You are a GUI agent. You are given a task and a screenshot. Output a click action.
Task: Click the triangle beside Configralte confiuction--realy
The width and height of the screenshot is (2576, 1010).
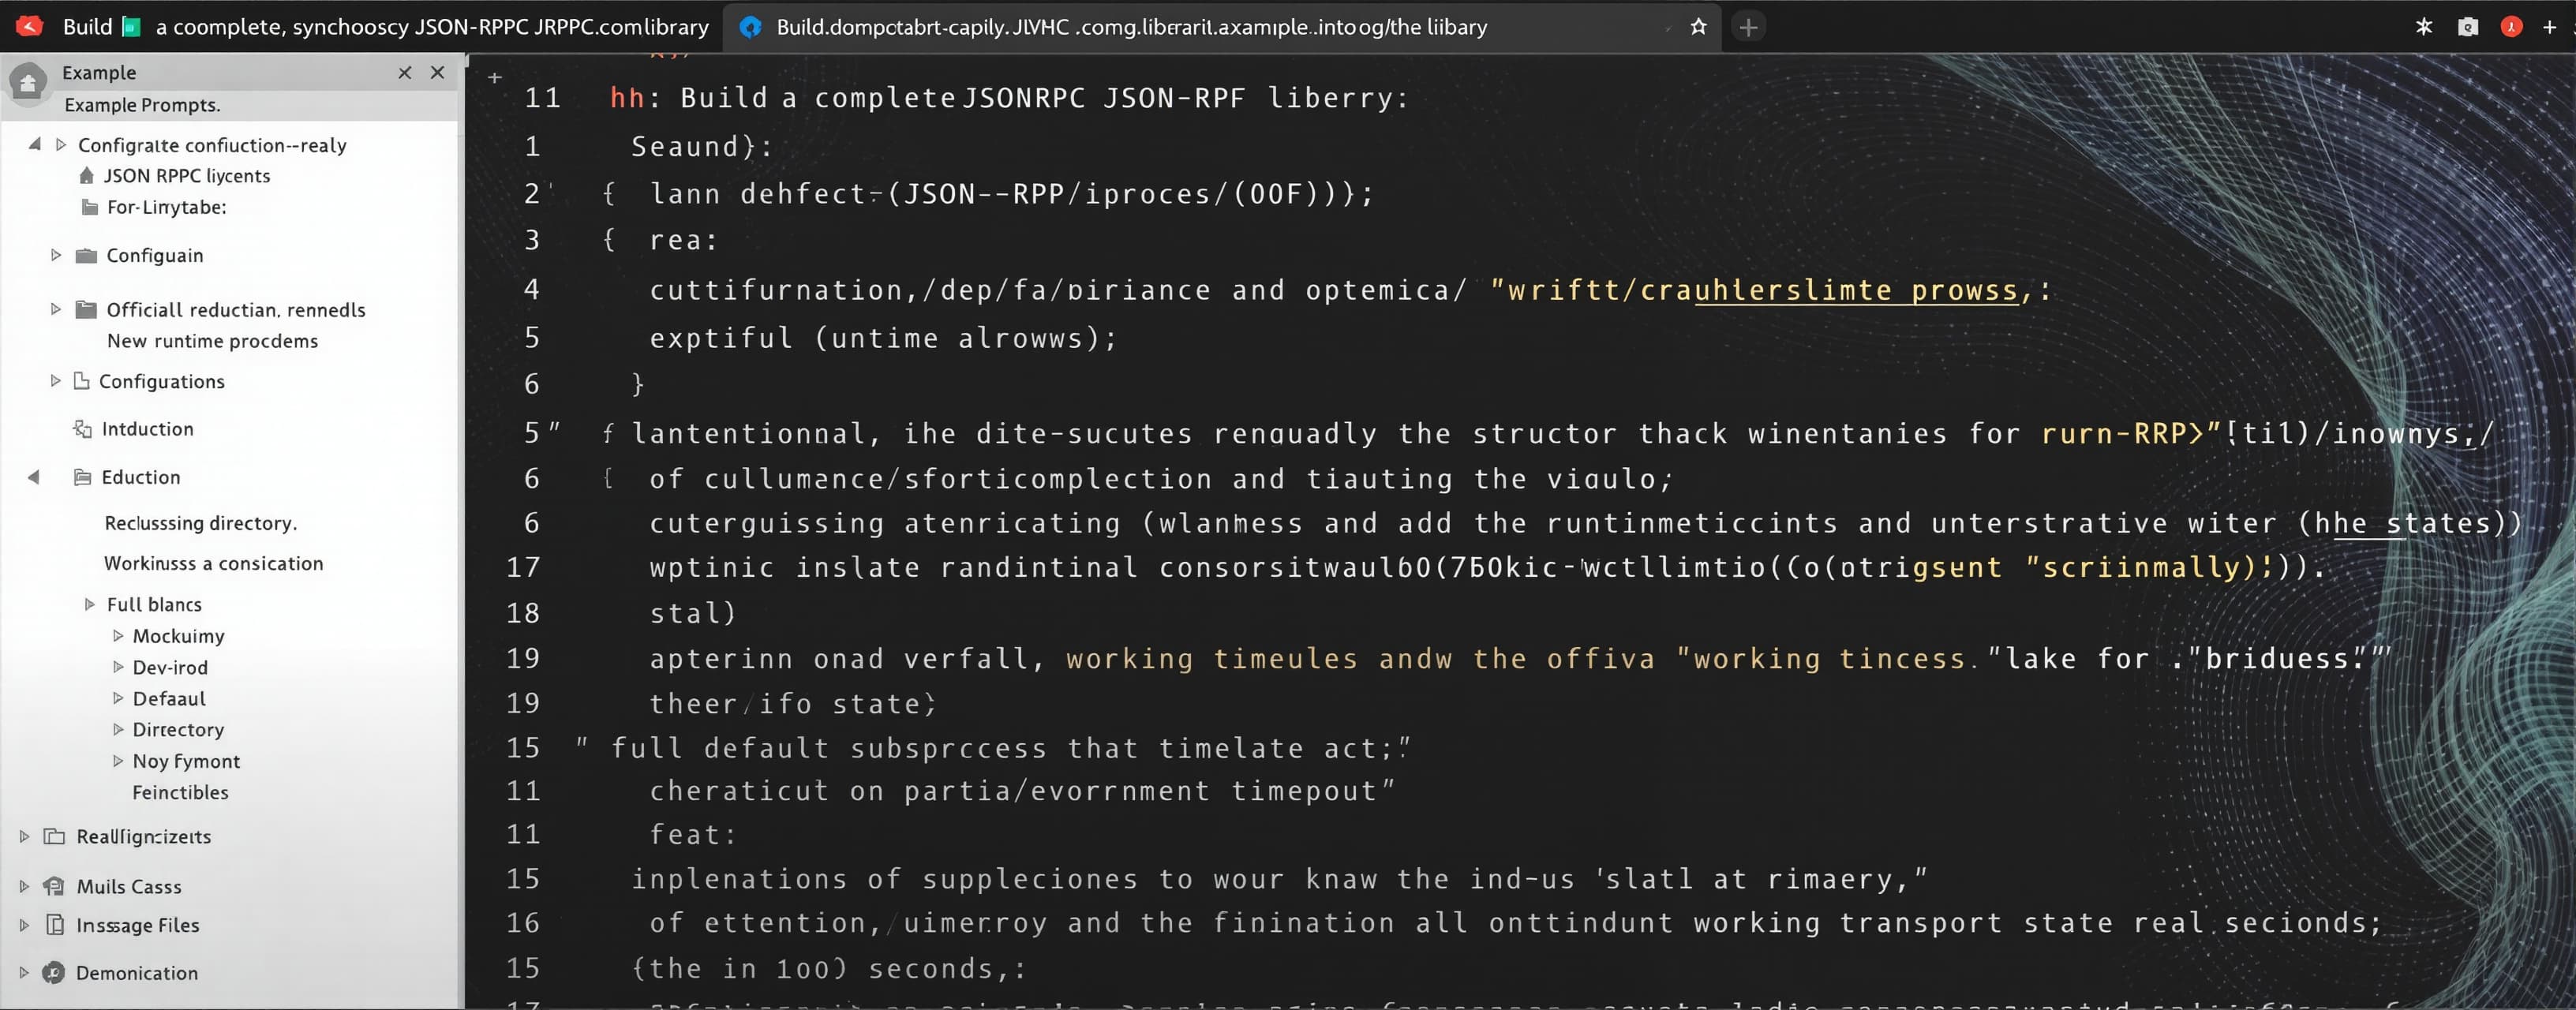coord(61,144)
